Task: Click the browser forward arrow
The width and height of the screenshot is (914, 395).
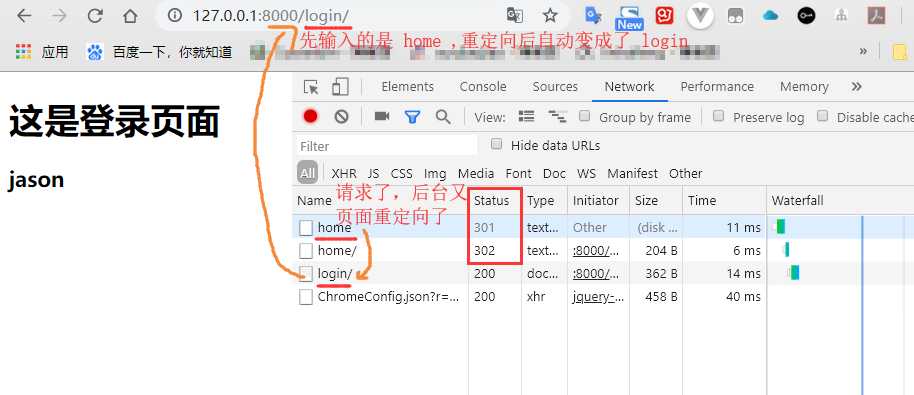Action: pos(59,16)
